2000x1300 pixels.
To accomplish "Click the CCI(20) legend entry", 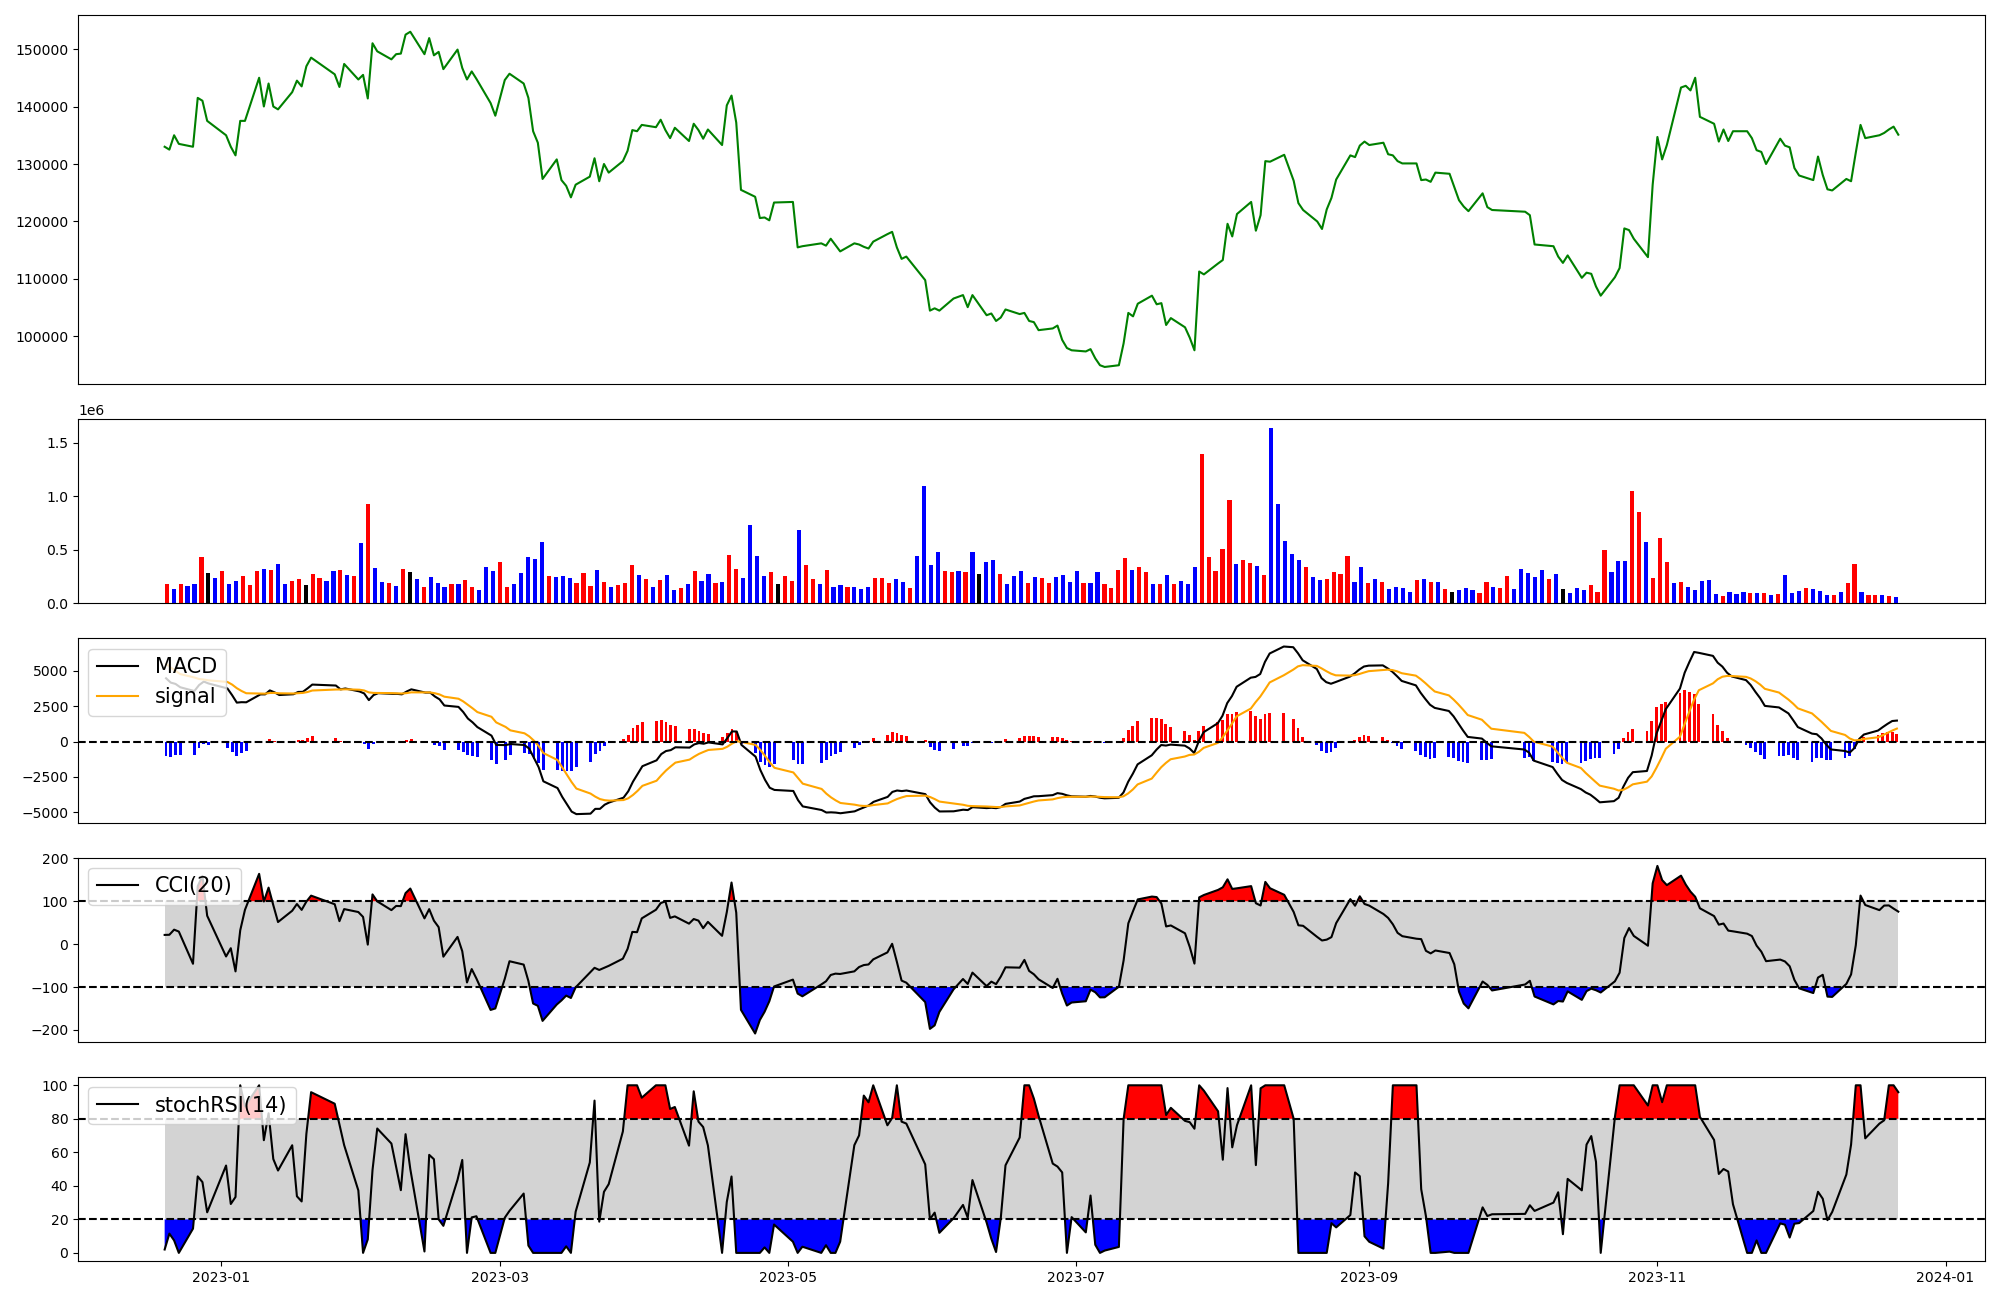I will click(x=192, y=885).
